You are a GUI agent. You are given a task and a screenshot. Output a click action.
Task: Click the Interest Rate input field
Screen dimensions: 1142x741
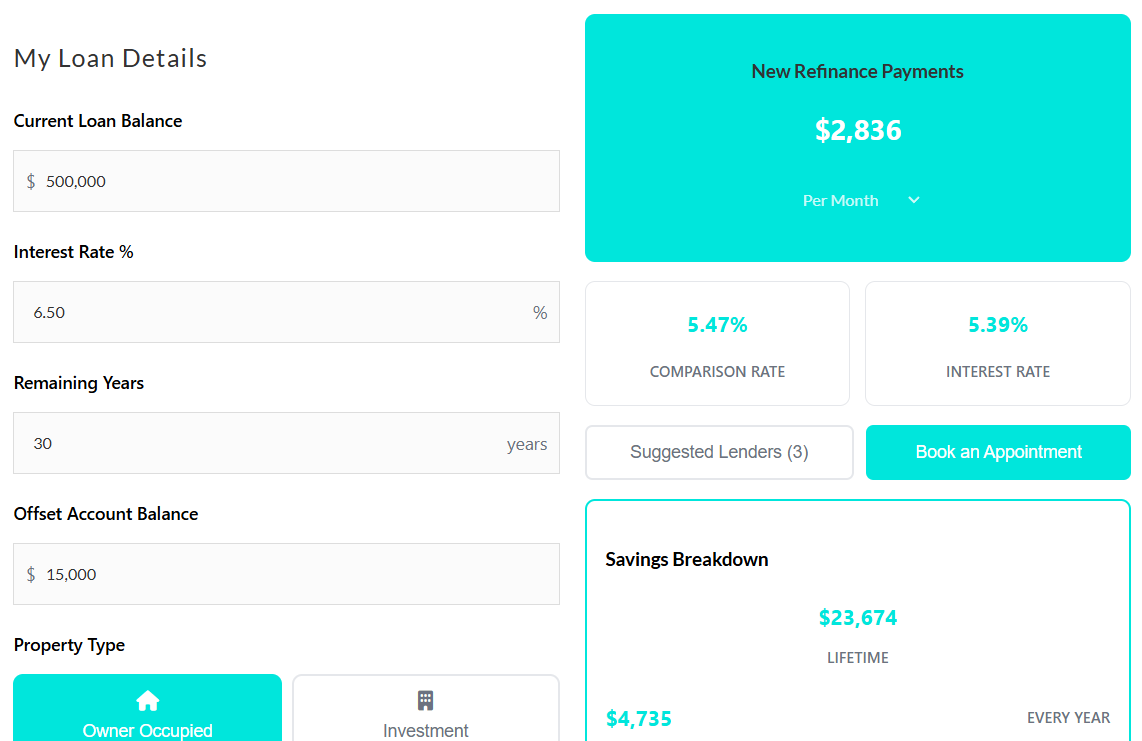click(286, 312)
